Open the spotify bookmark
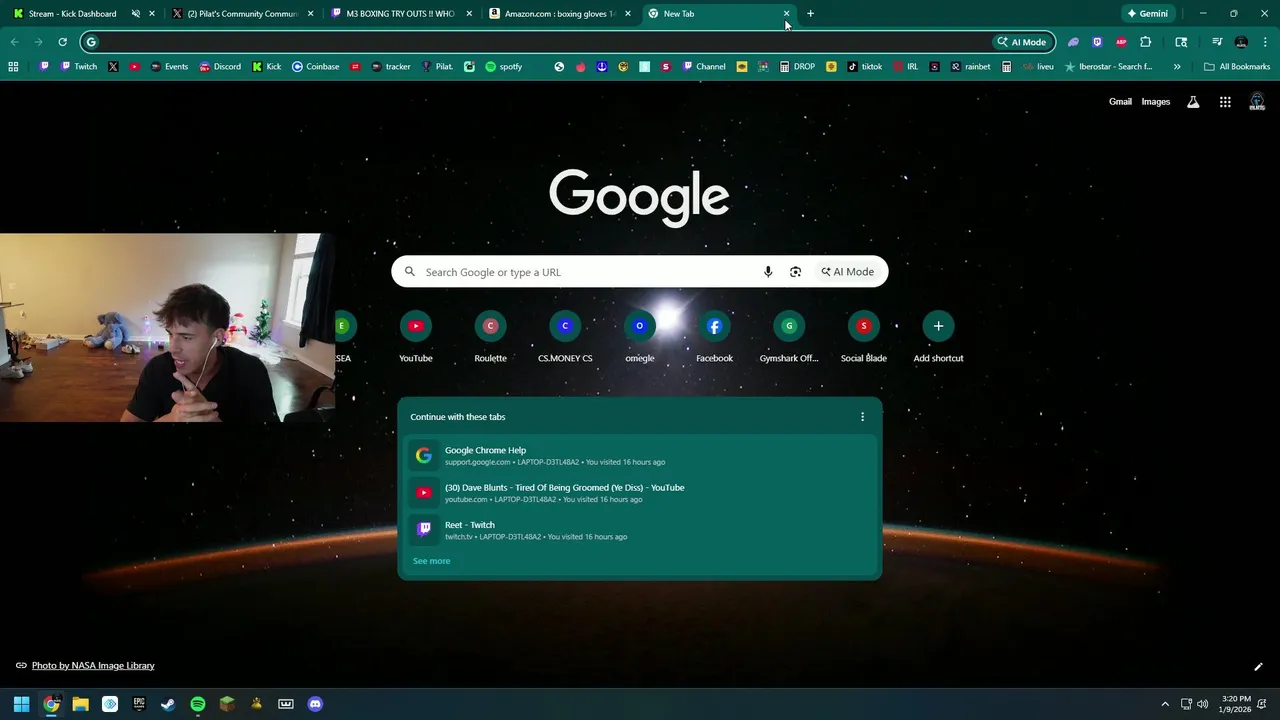Viewport: 1280px width, 720px height. point(504,67)
